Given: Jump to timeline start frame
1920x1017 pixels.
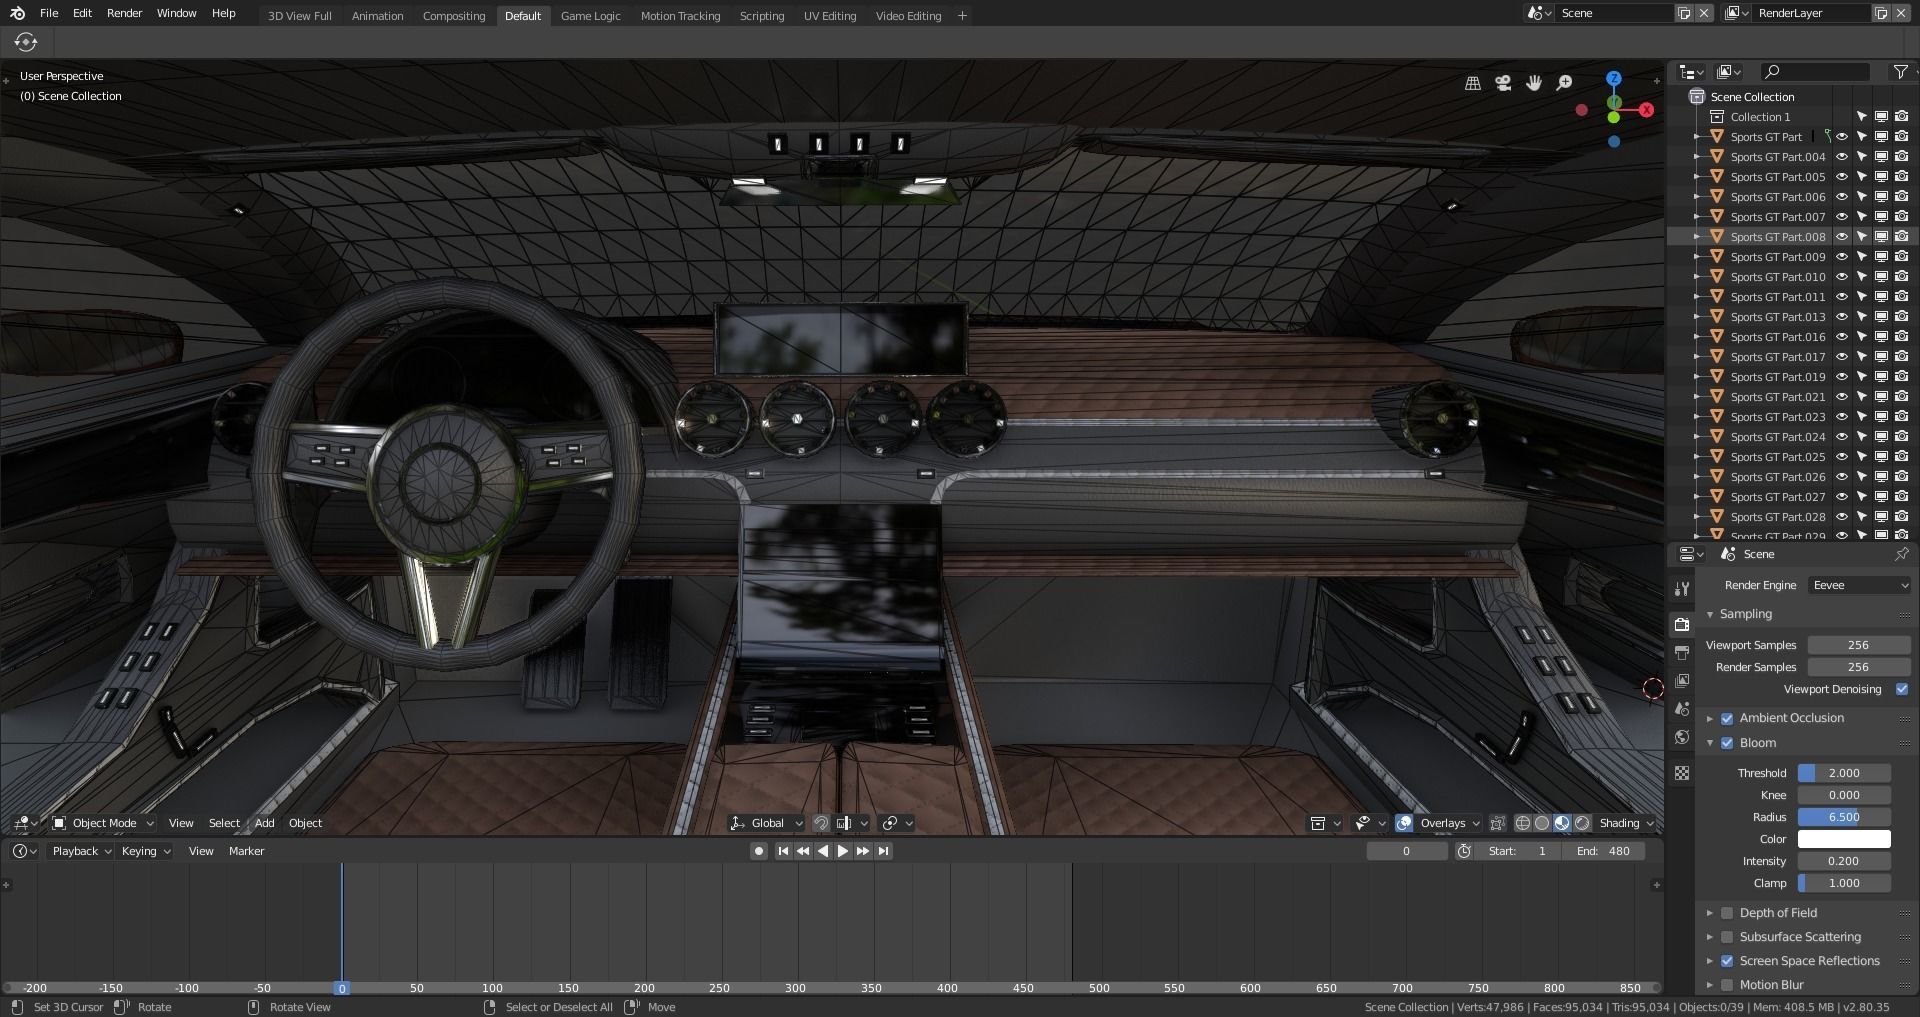Looking at the screenshot, I should (x=783, y=851).
